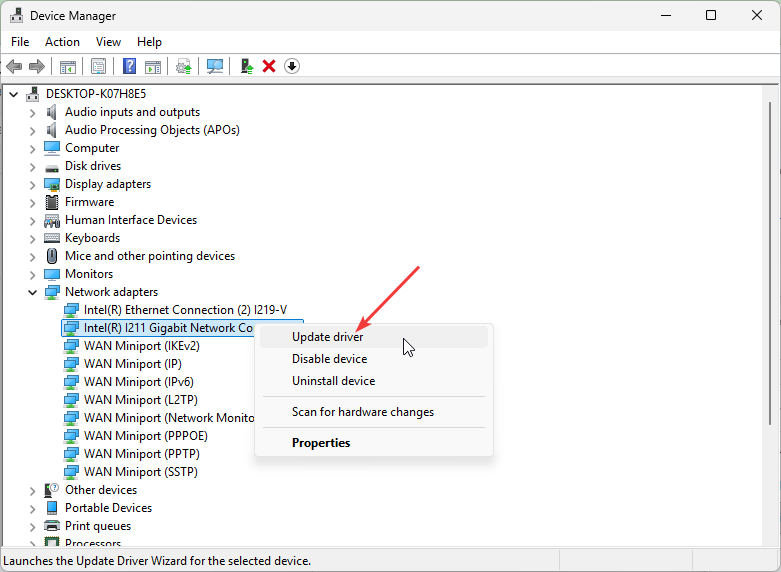Click Properties in the context menu
Viewport: 781px width, 572px height.
pyautogui.click(x=321, y=443)
